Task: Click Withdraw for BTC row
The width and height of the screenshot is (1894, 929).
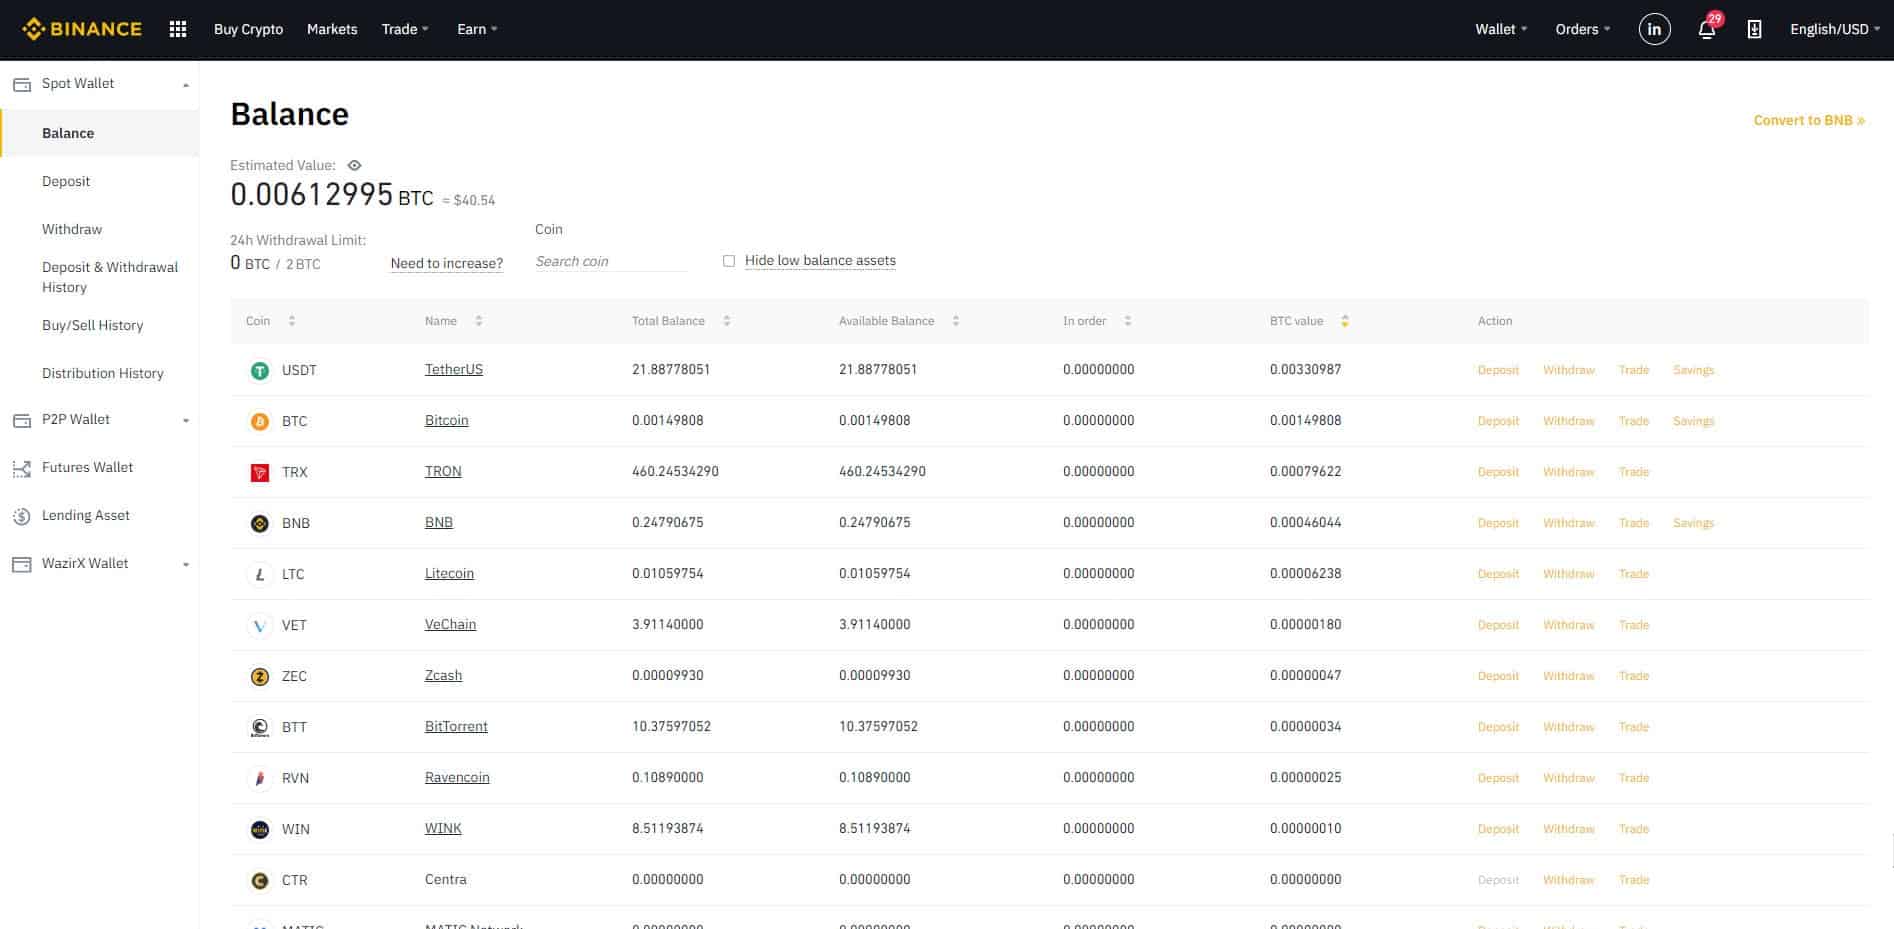Action: [1569, 421]
